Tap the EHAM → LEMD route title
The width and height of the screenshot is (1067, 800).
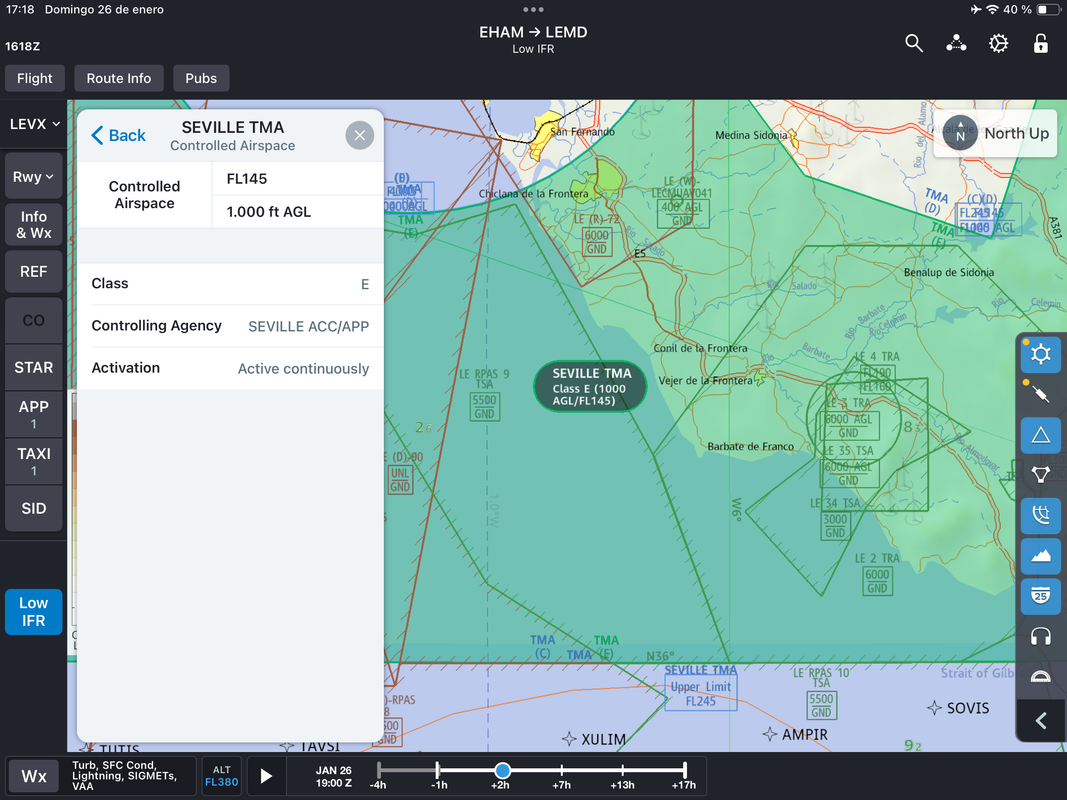coord(533,32)
